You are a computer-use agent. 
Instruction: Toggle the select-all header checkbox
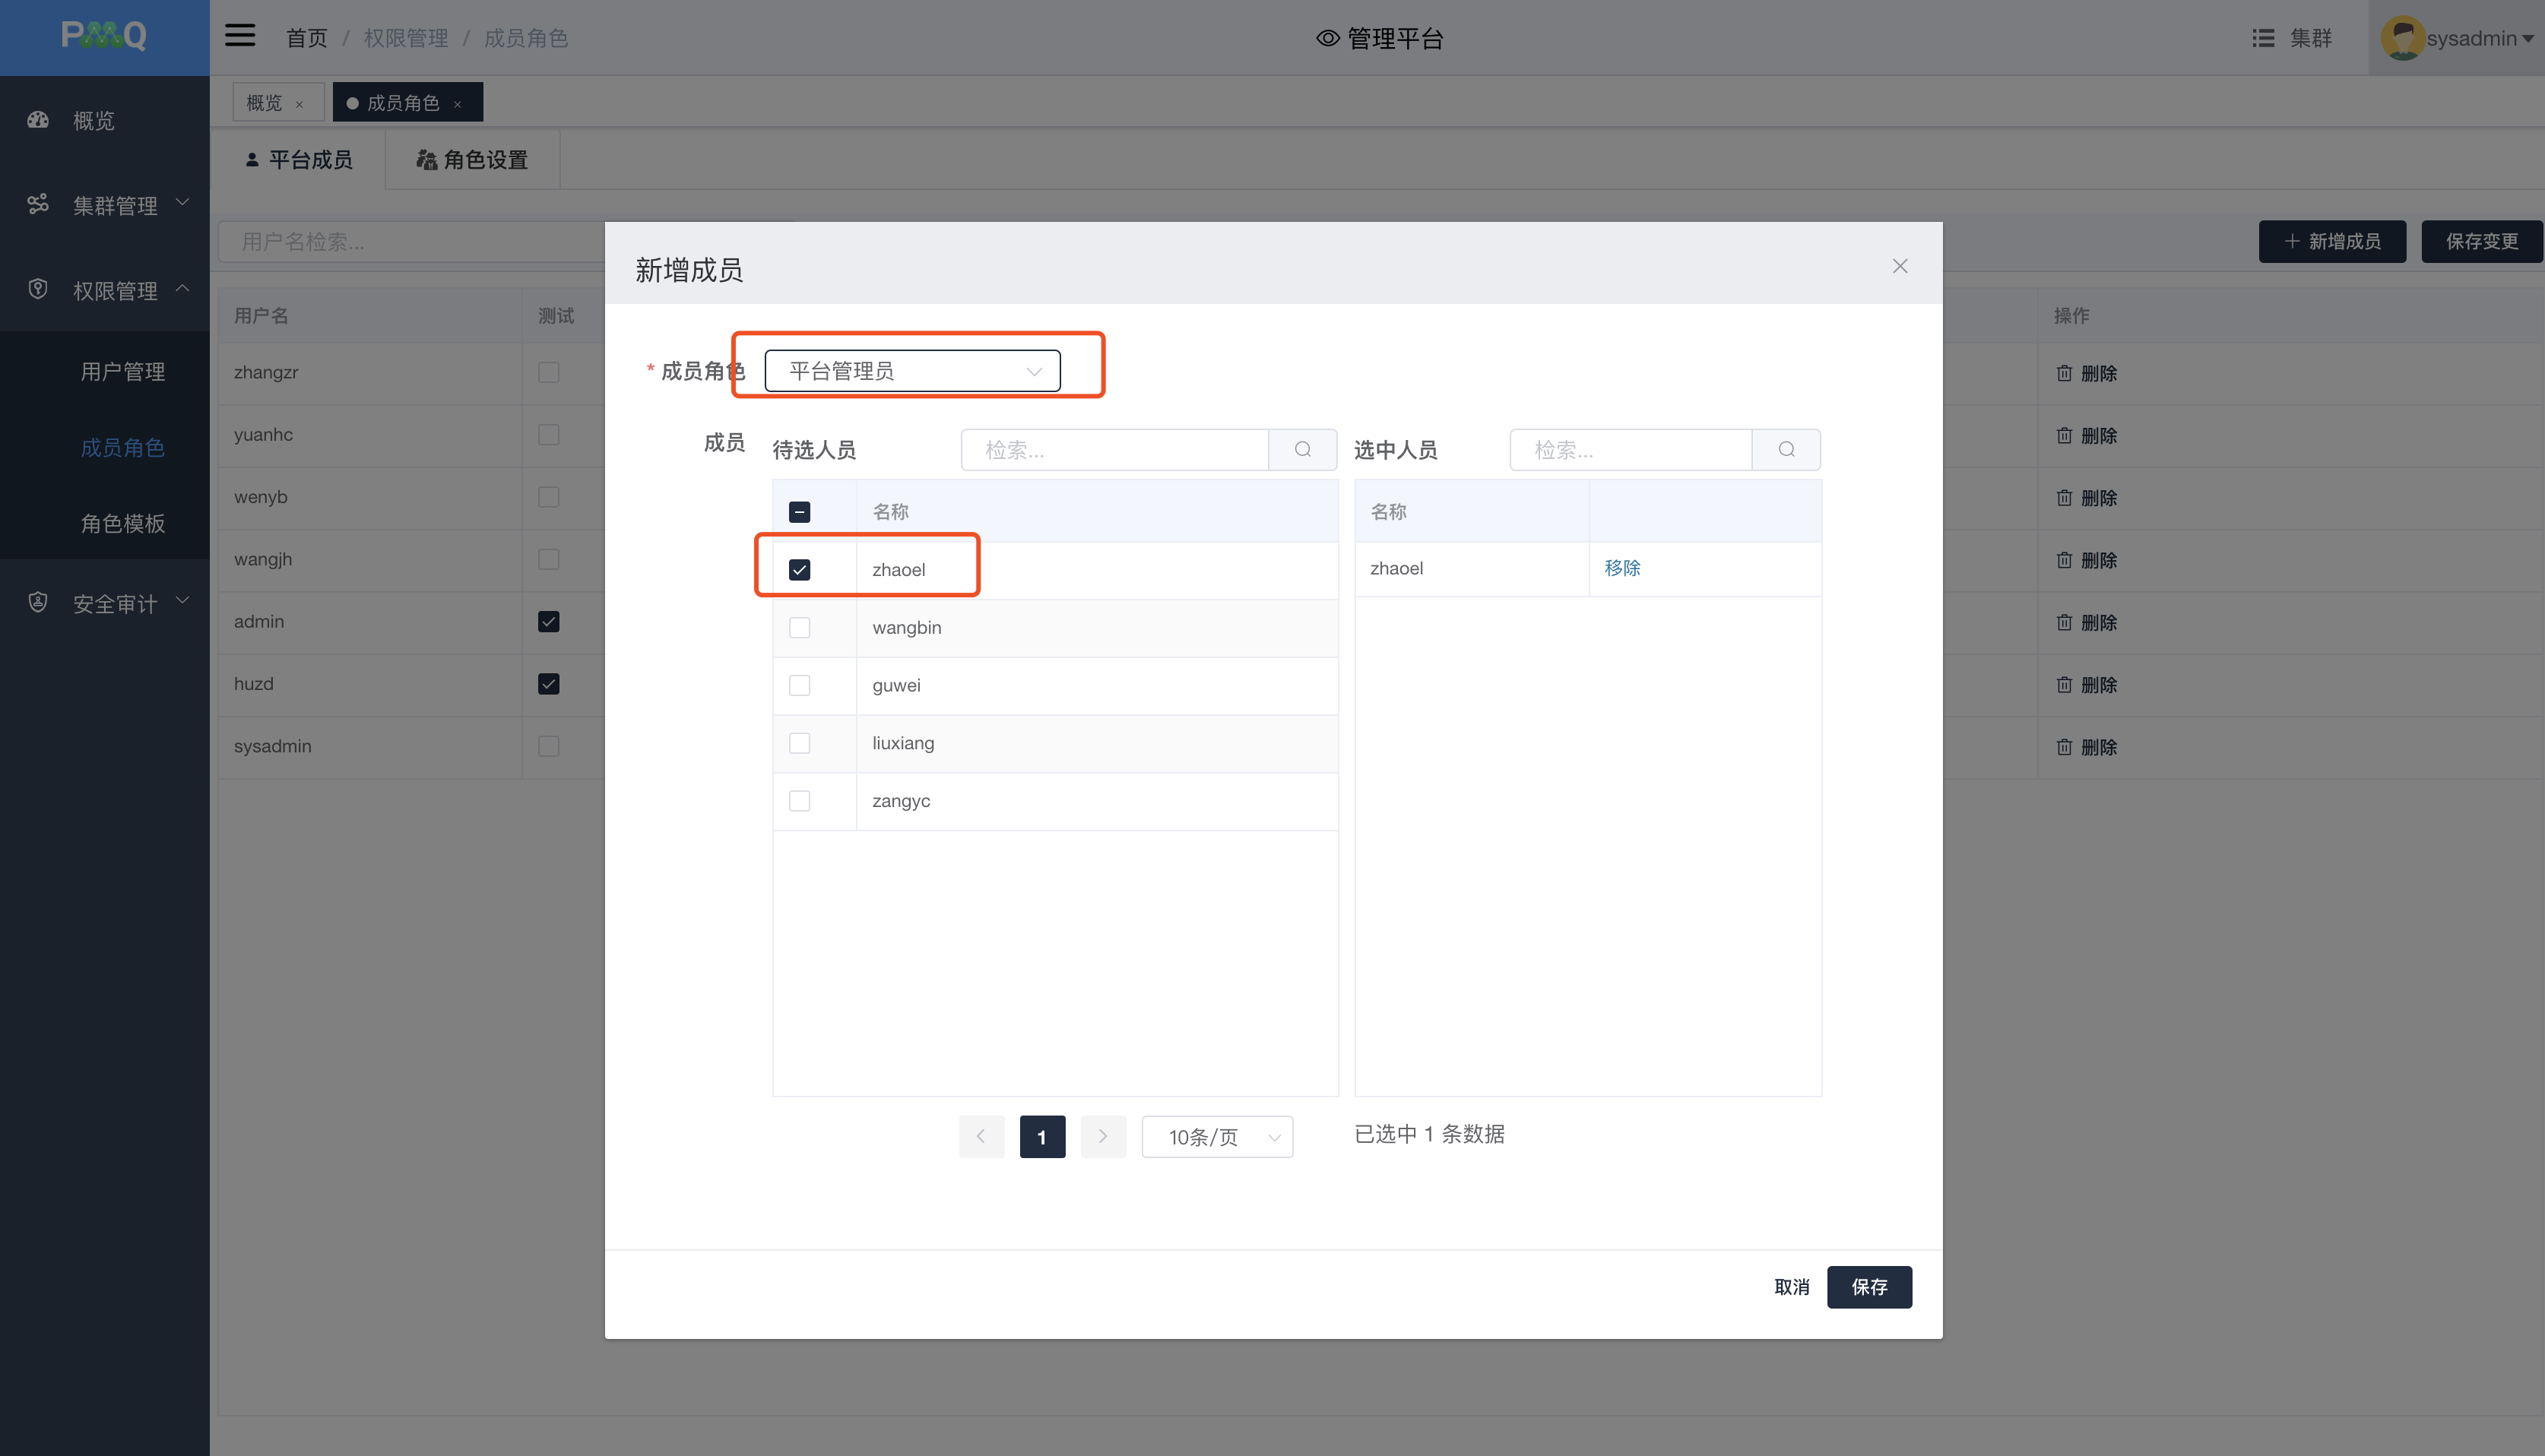[x=799, y=512]
